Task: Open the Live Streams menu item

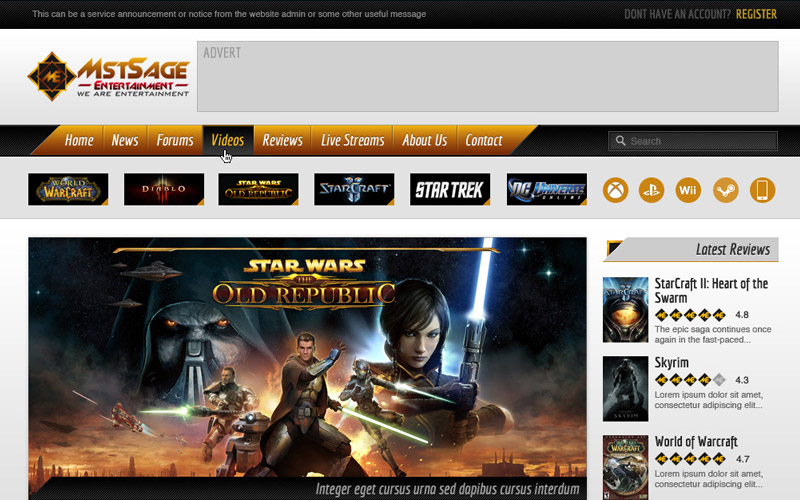Action: (x=353, y=140)
